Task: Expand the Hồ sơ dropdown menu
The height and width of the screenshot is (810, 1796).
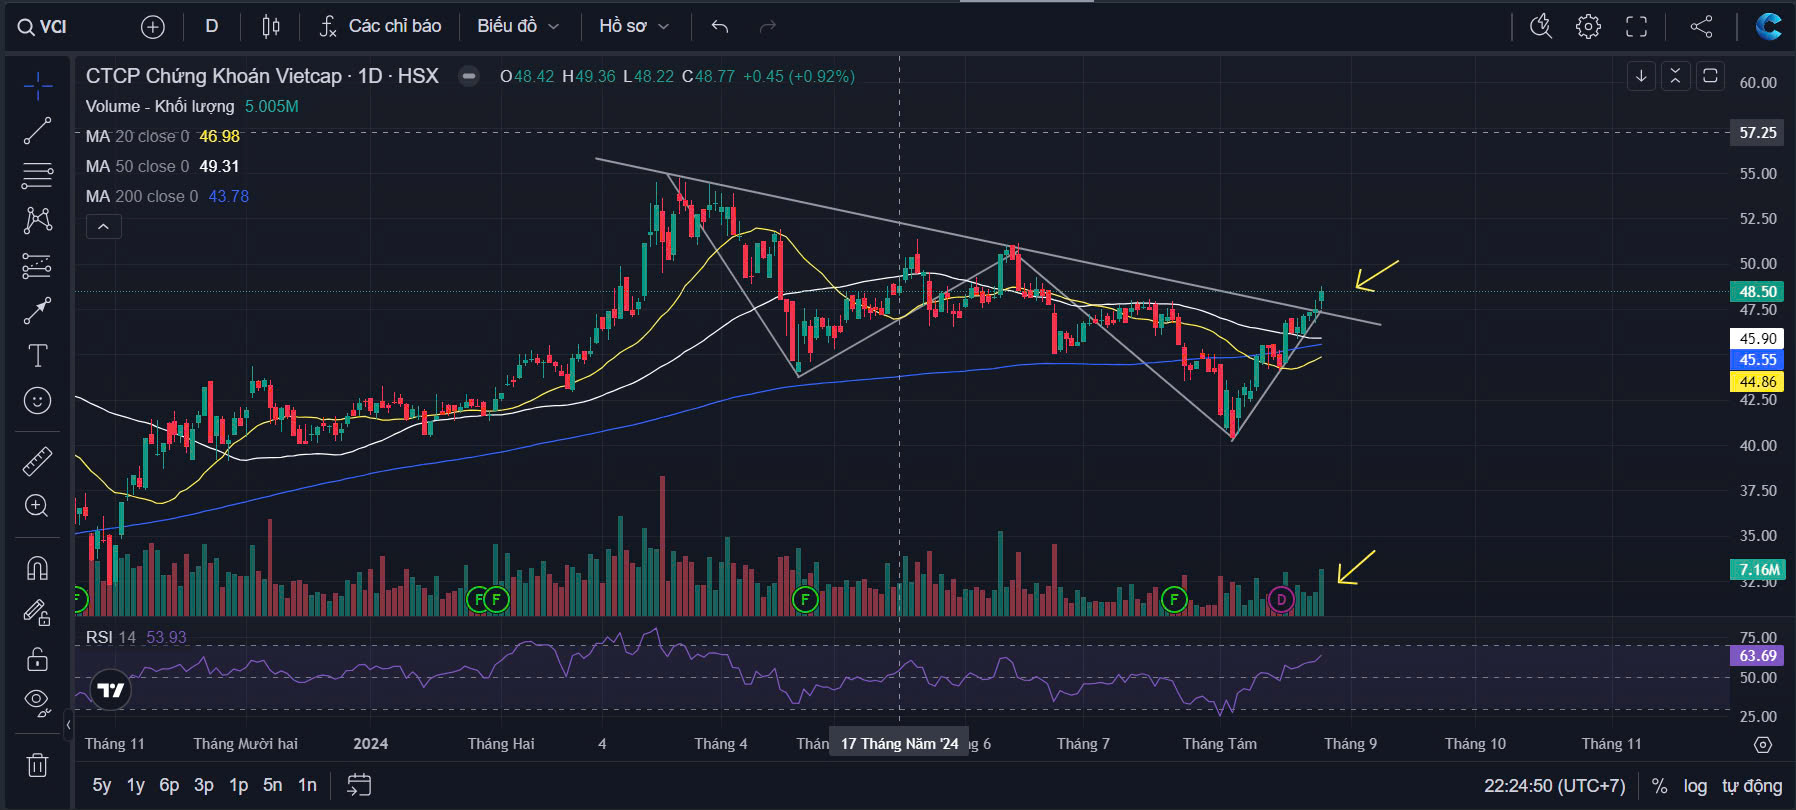Action: click(x=633, y=26)
